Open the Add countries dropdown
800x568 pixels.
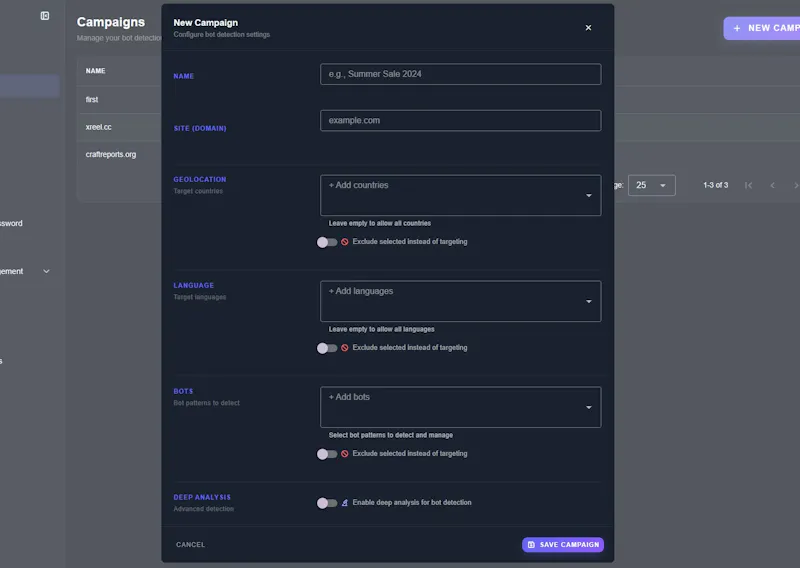point(460,195)
